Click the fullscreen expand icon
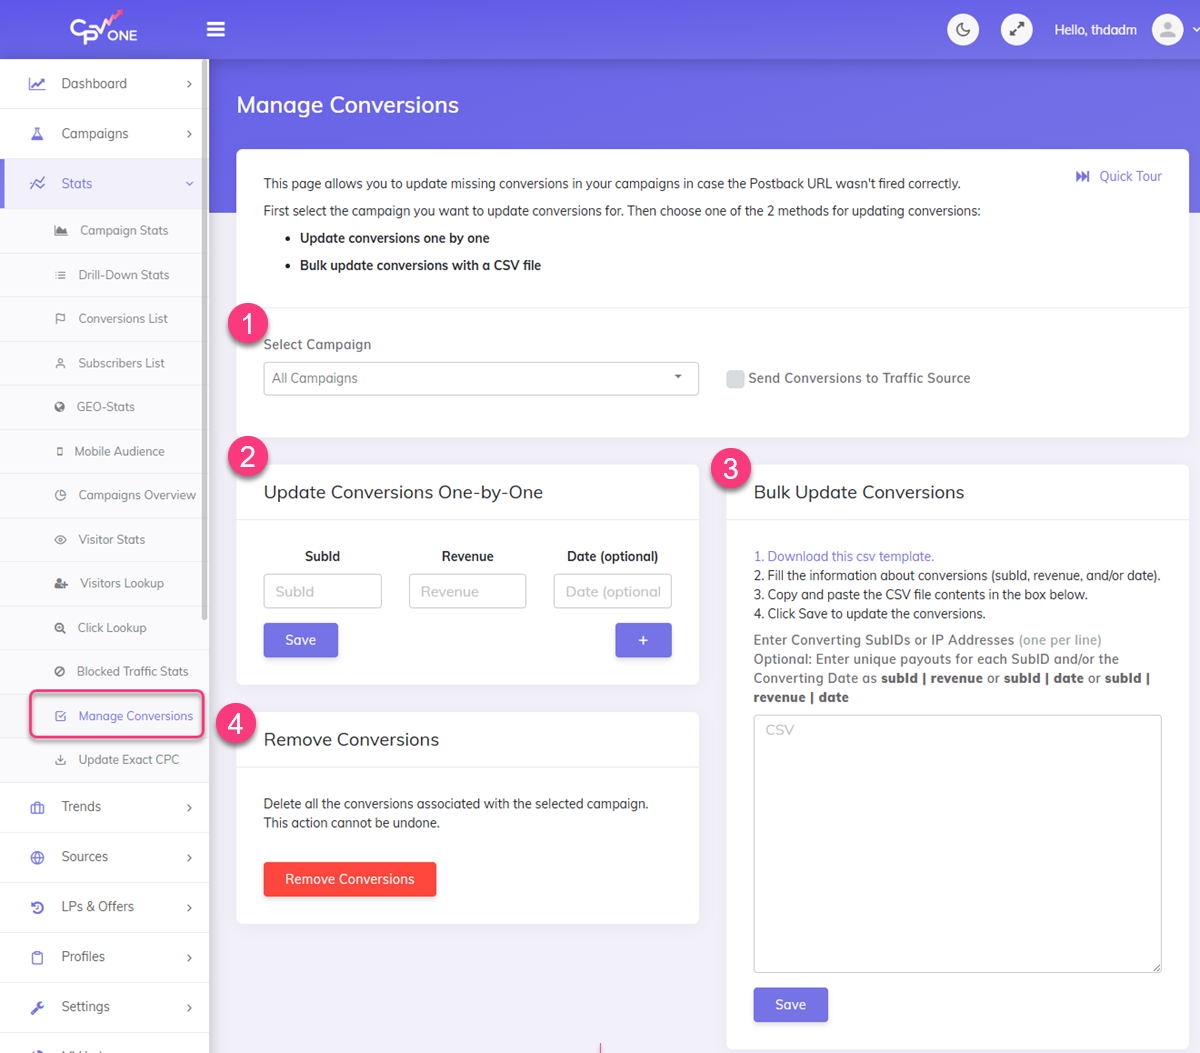The height and width of the screenshot is (1053, 1200). (1016, 29)
